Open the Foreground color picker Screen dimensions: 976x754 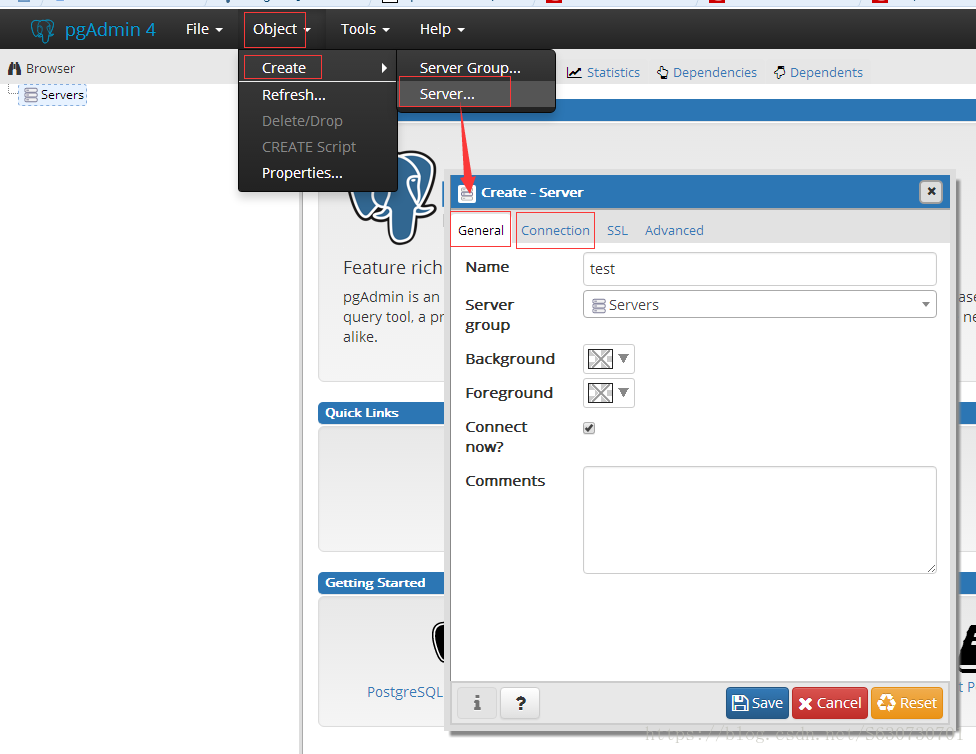coord(609,393)
